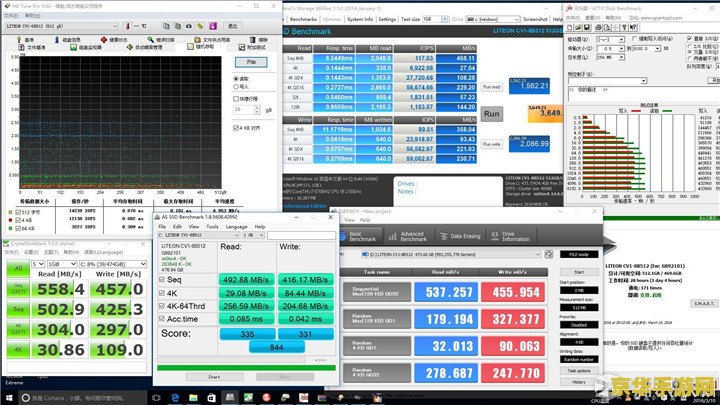Click the Print preview icon in ATTO toolbar

click(606, 28)
